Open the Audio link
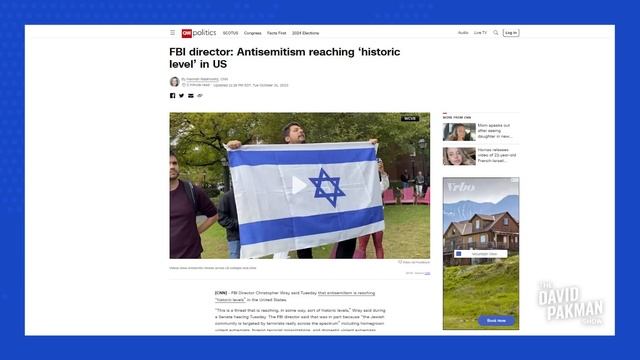The height and width of the screenshot is (360, 640). pos(463,33)
